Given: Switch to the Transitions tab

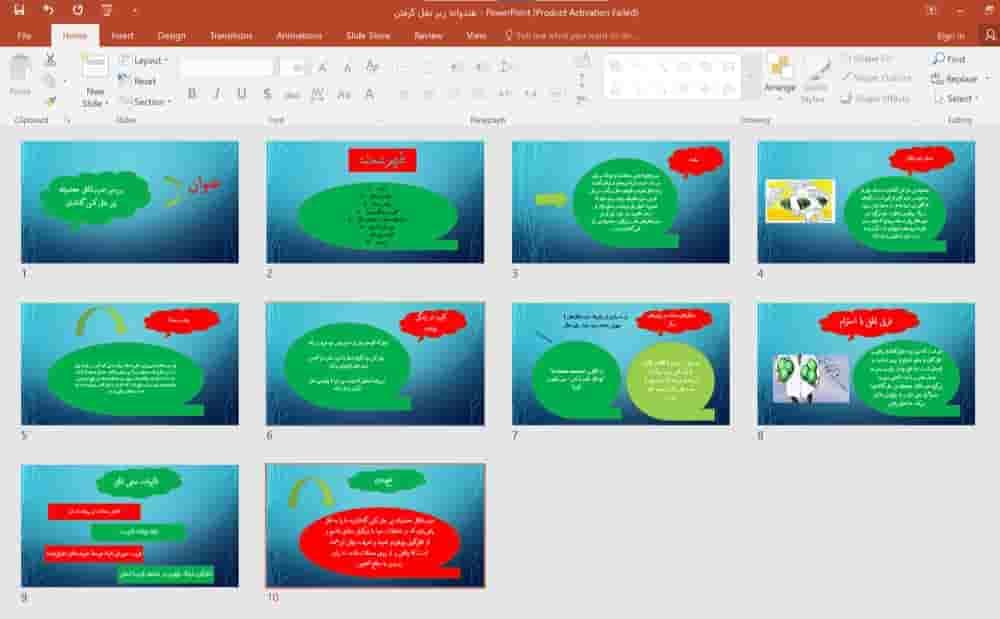Looking at the screenshot, I should coord(231,36).
